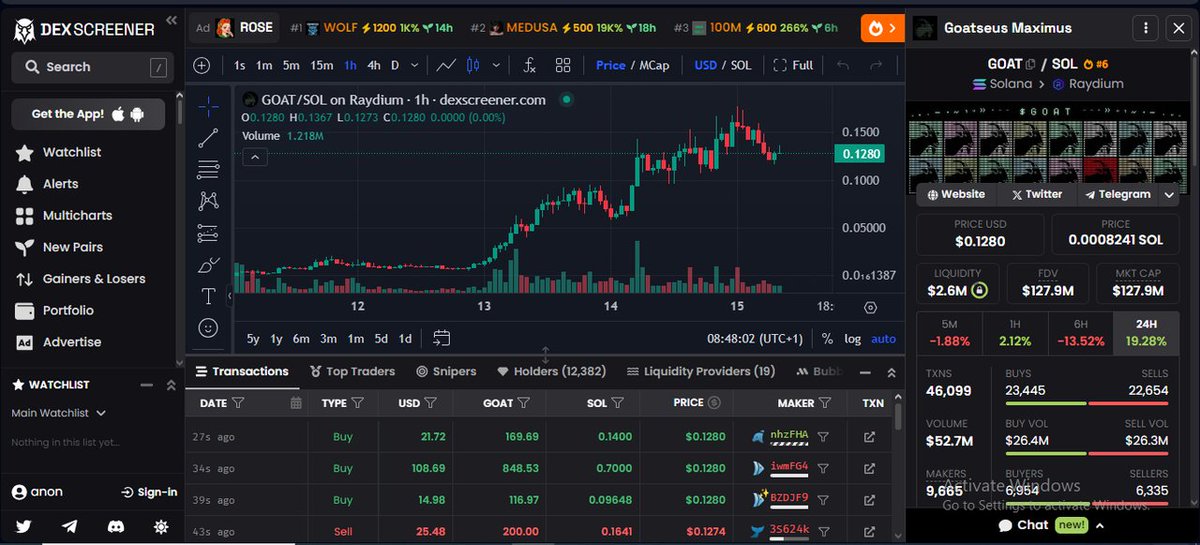Open the MAKER column filter
The height and width of the screenshot is (545, 1200).
(825, 403)
